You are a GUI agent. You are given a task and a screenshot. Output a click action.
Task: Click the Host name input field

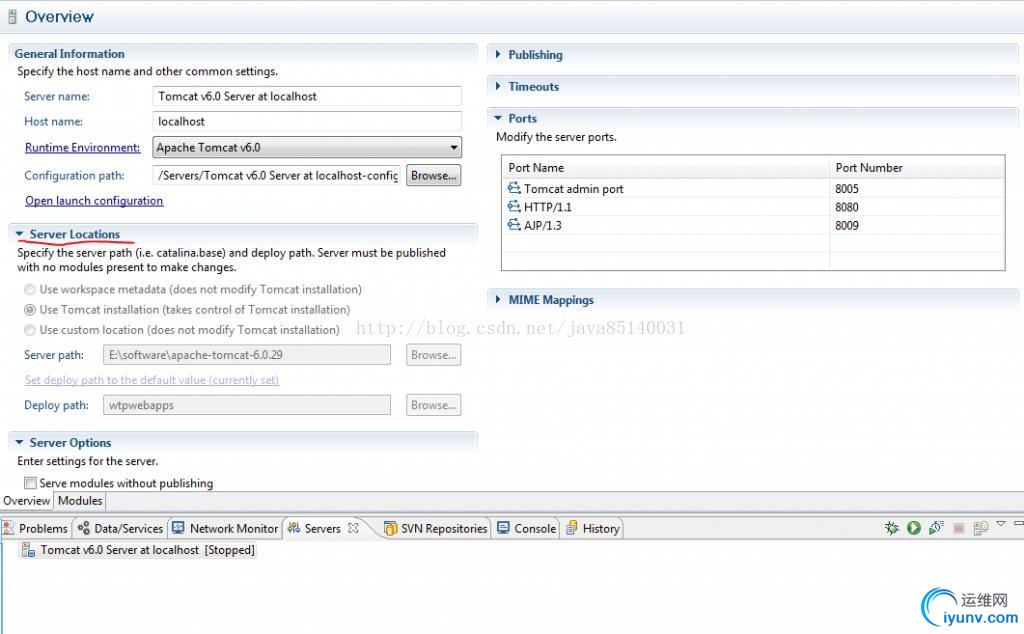307,121
